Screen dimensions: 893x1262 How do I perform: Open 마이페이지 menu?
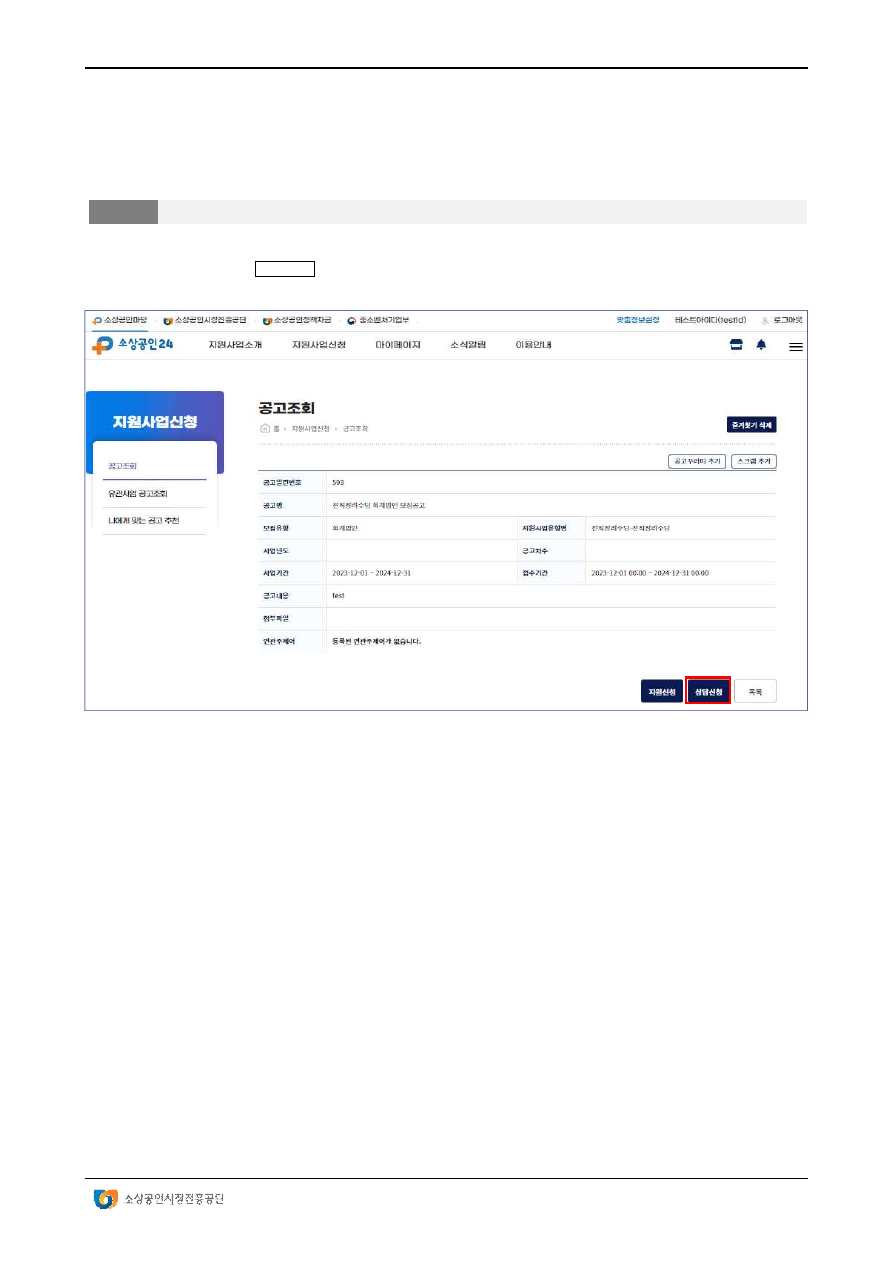[x=398, y=345]
